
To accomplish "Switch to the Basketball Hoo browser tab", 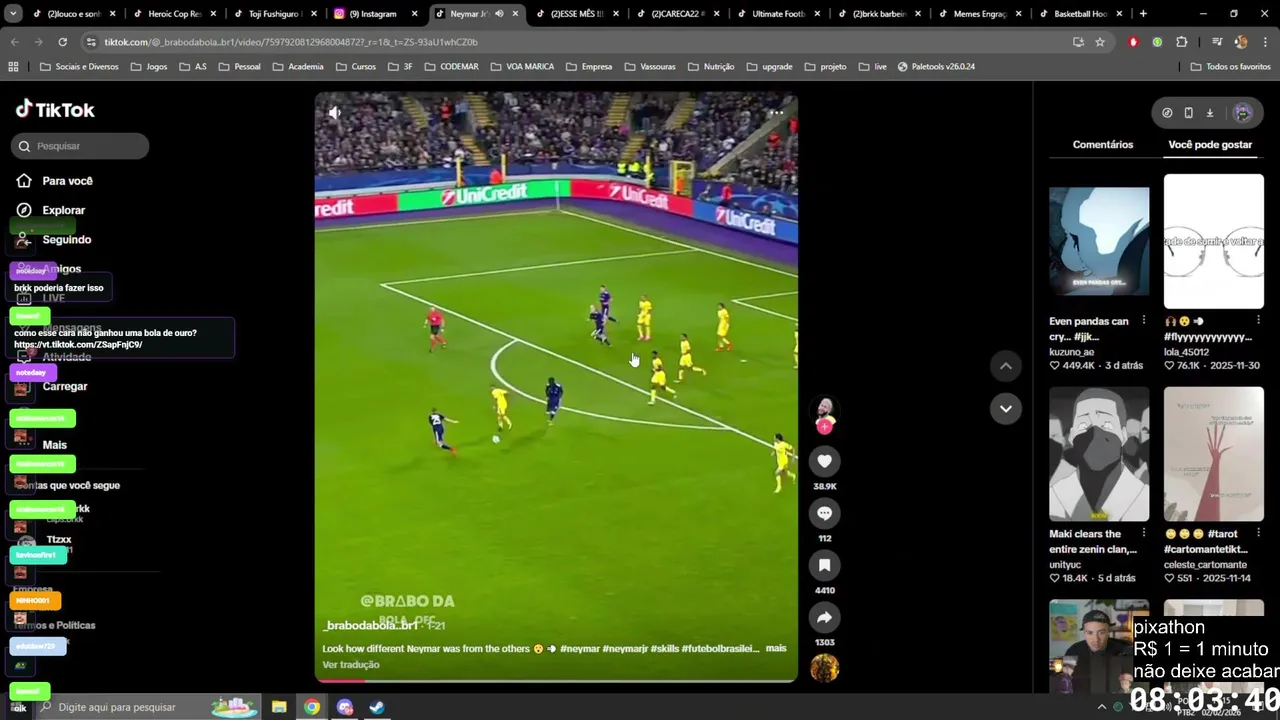I will (x=1080, y=14).
